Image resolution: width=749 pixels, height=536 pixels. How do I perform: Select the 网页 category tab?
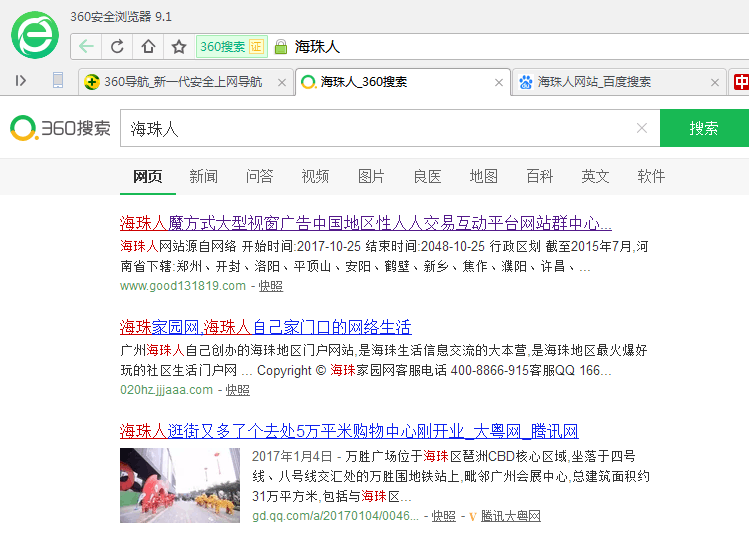[x=148, y=176]
